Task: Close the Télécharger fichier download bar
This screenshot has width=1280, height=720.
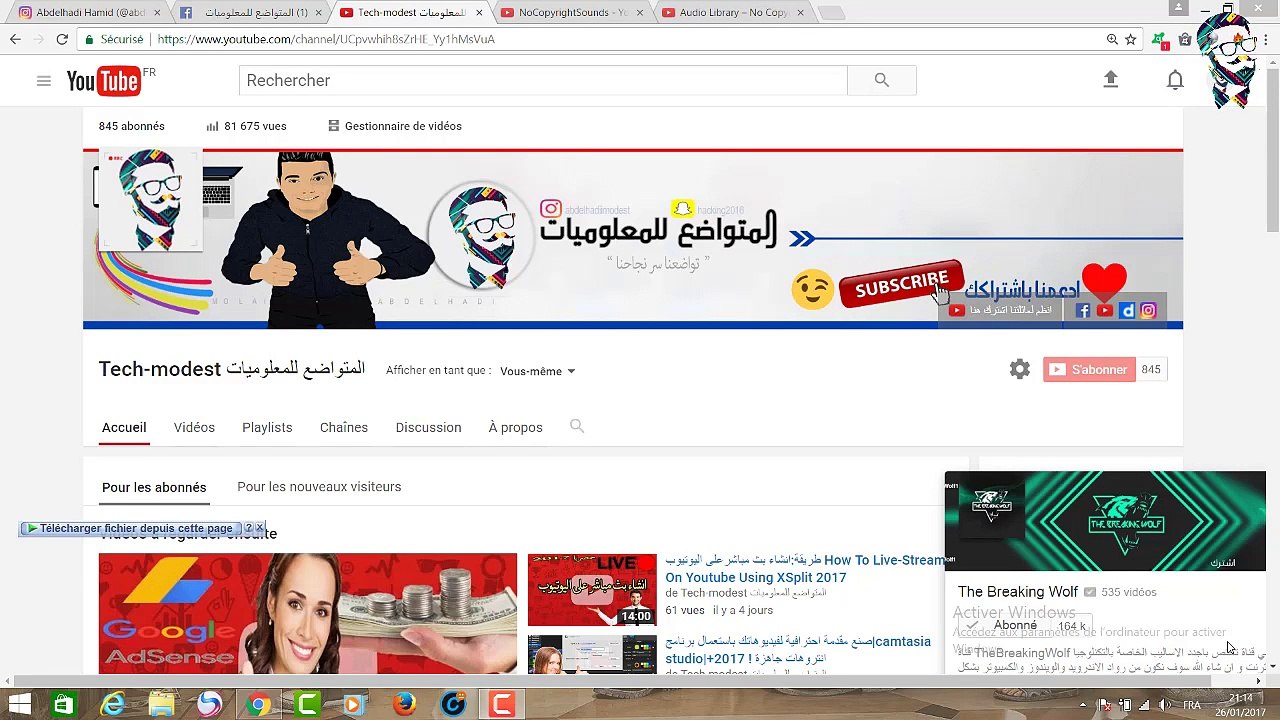Action: coord(260,528)
